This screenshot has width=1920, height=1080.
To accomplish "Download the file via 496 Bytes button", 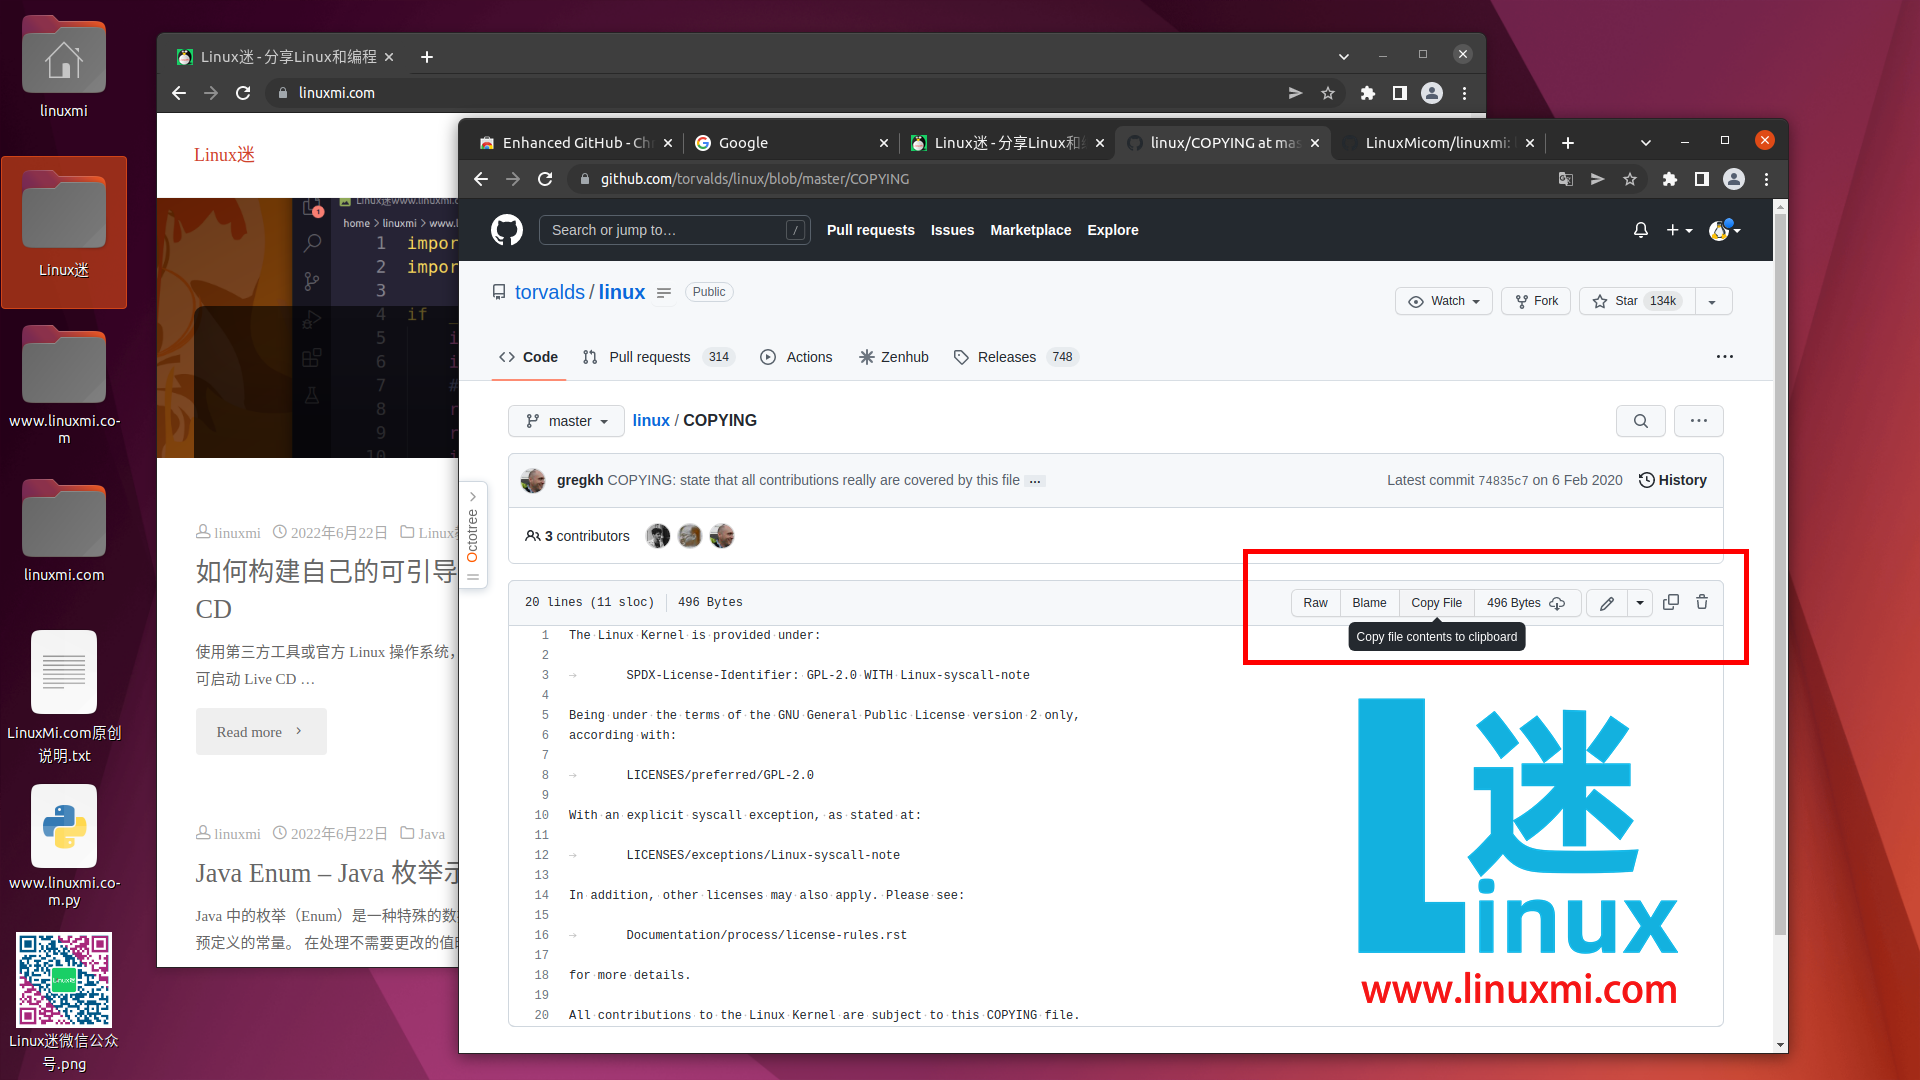I will 1526,603.
